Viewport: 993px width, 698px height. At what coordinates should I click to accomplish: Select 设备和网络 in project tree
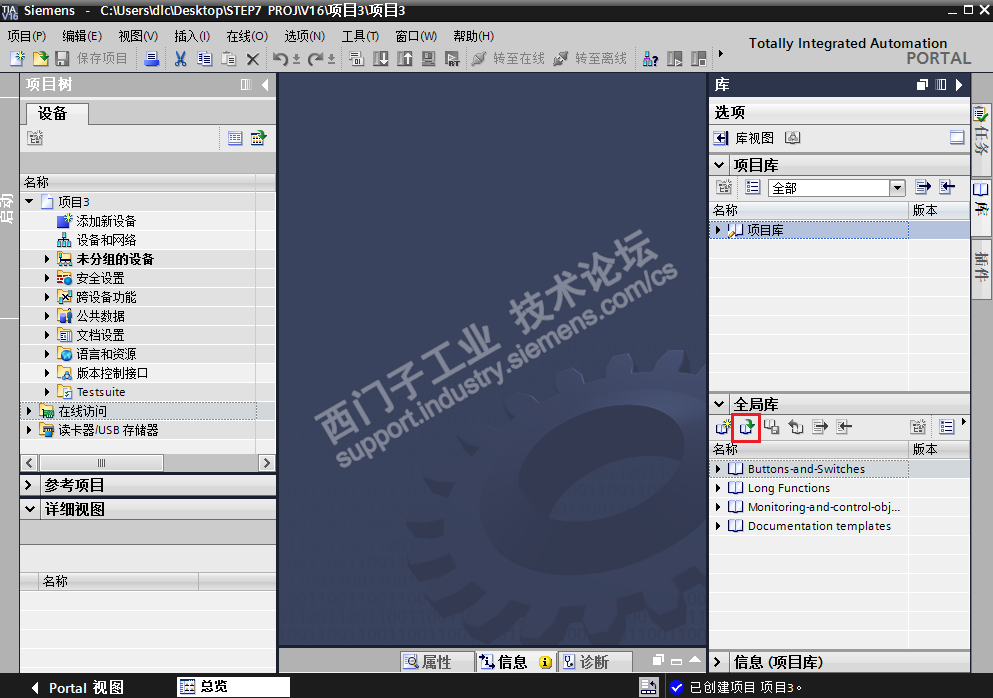coord(106,240)
